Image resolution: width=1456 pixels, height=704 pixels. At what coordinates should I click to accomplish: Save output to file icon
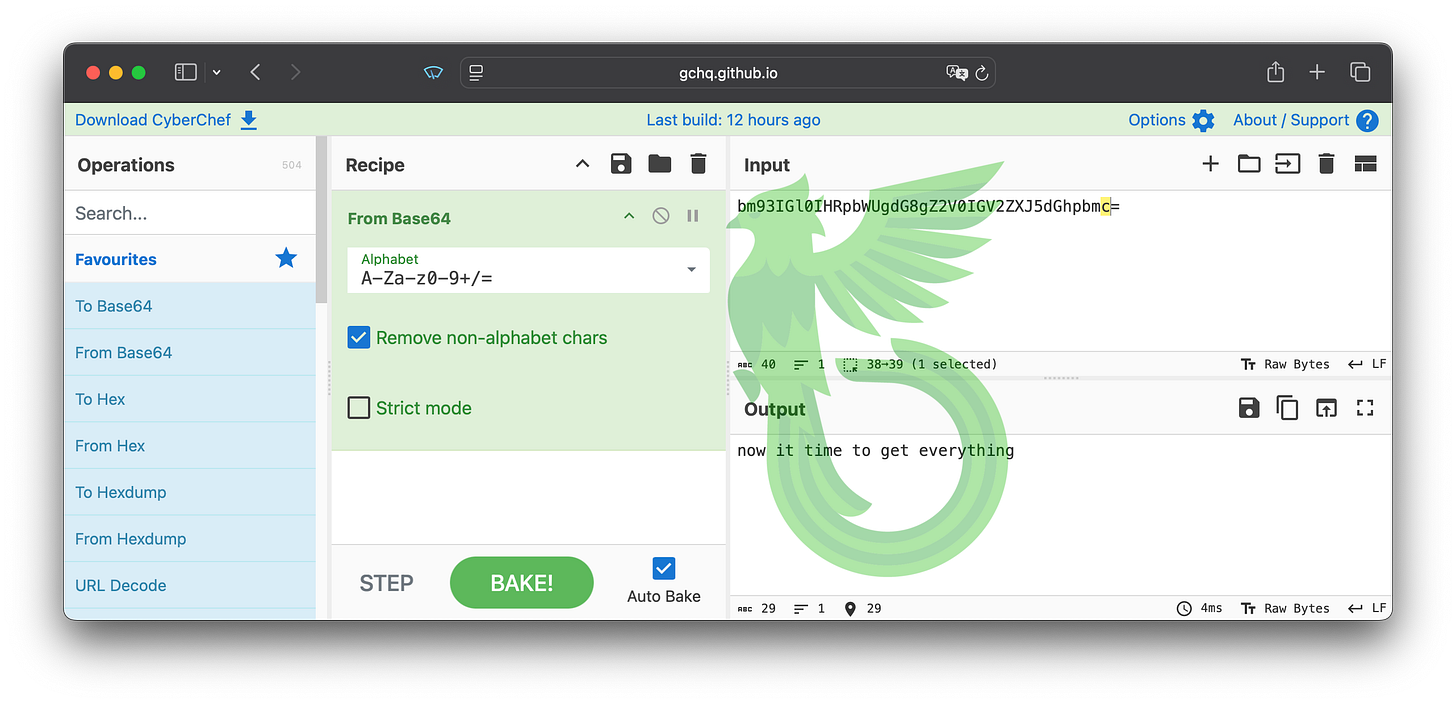(x=1249, y=408)
